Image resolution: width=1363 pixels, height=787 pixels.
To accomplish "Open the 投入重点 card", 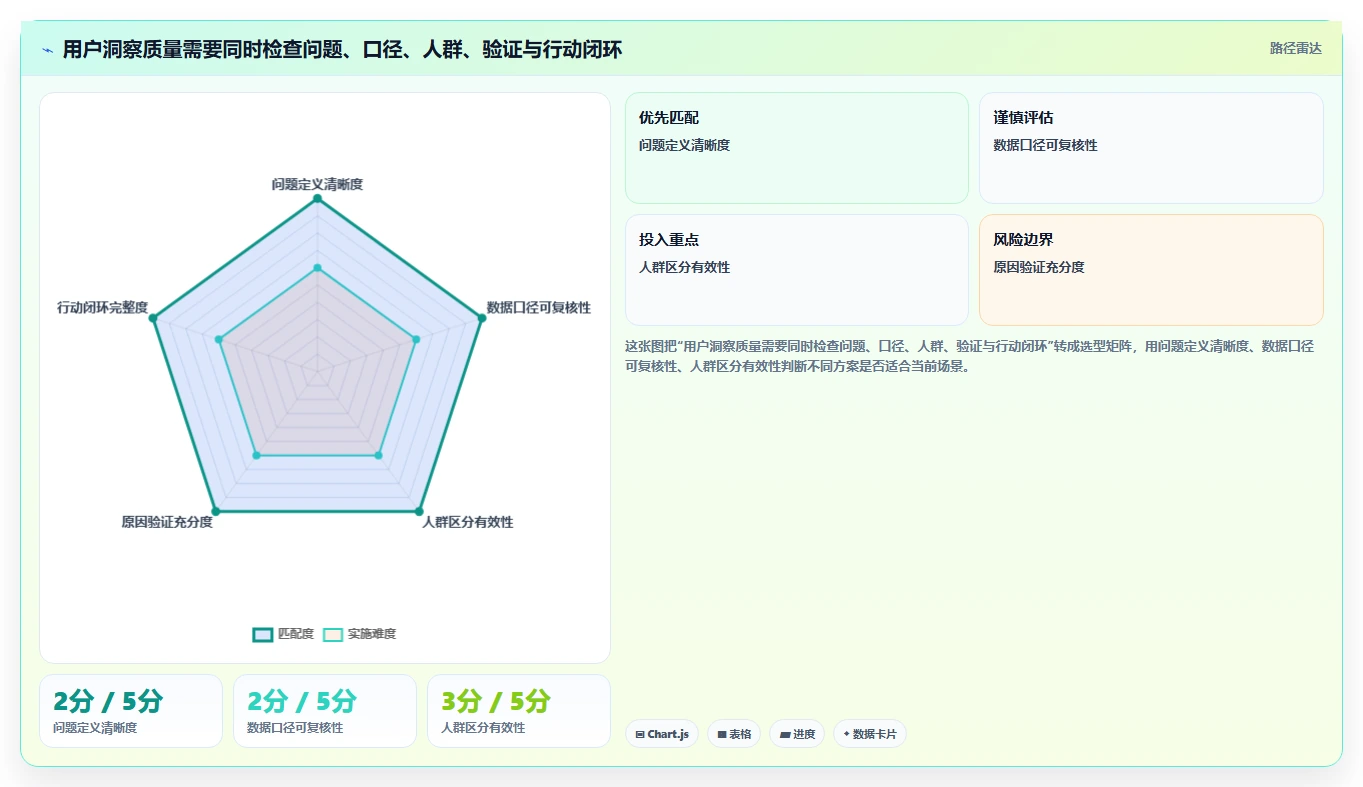I will click(x=797, y=270).
